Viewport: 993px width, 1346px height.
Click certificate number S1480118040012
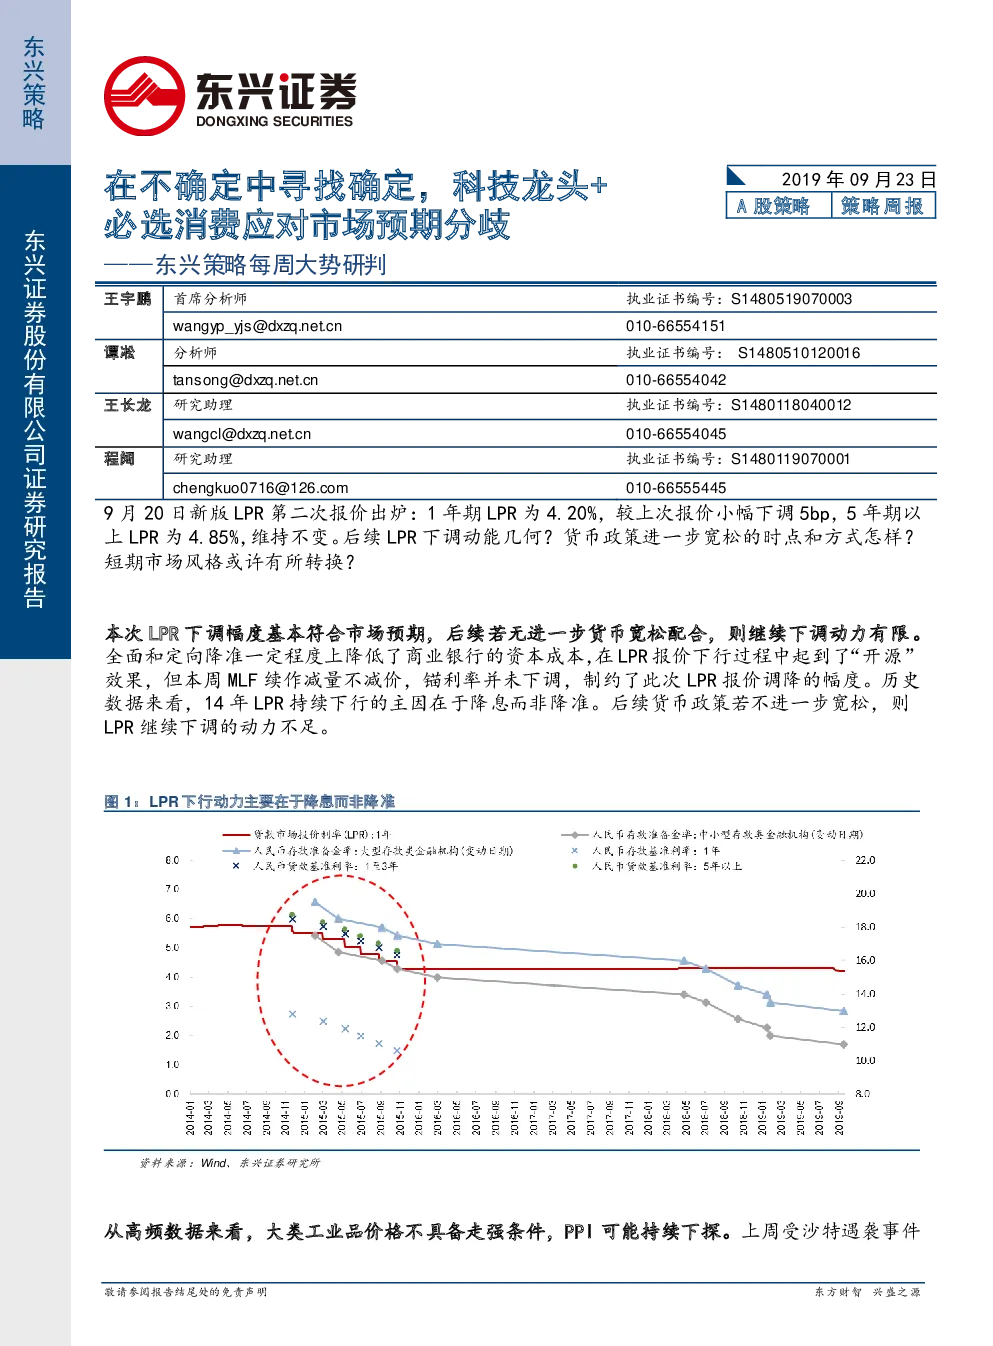click(791, 405)
